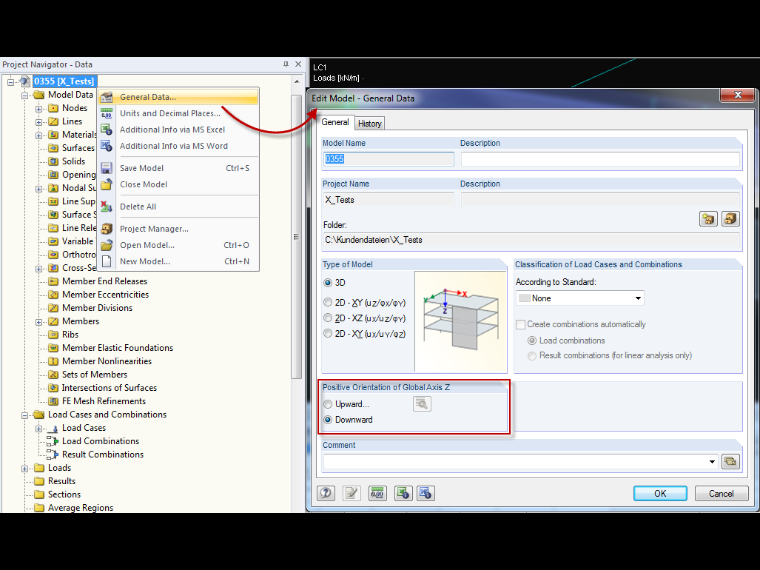Click Save Model in the context menu
Viewport: 760px width, 570px height.
pos(178,168)
